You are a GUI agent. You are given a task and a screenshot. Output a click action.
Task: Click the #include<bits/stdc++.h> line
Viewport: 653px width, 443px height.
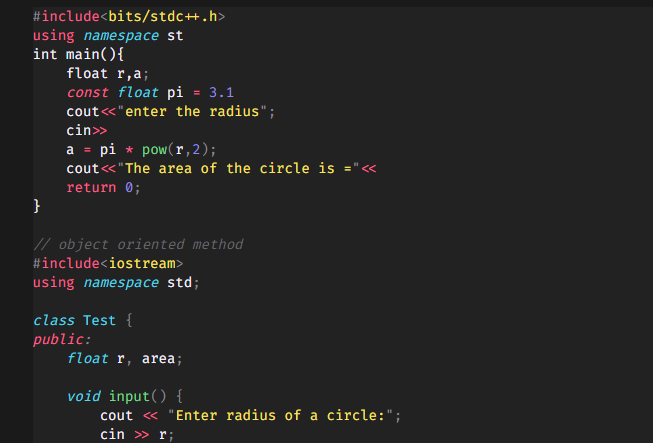(129, 17)
